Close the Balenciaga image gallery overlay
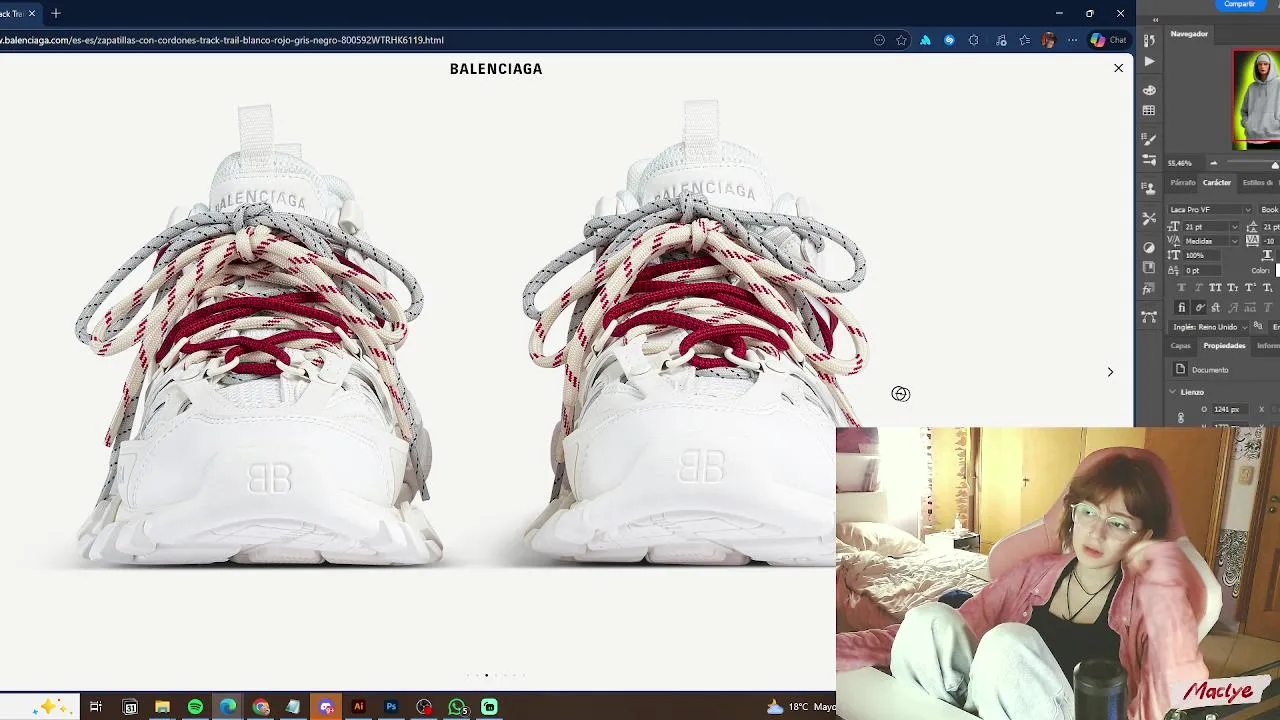The width and height of the screenshot is (1280, 720). coord(1118,68)
